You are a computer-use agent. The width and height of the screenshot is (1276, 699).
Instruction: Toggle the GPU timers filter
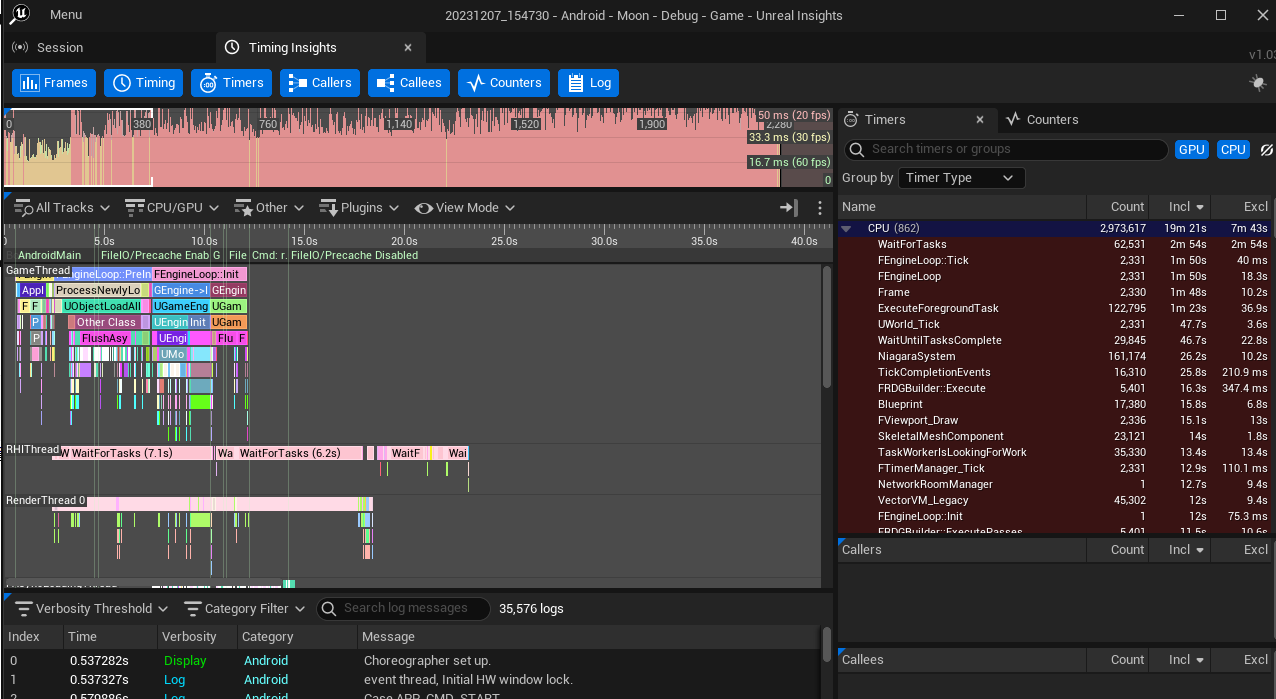tap(1191, 149)
